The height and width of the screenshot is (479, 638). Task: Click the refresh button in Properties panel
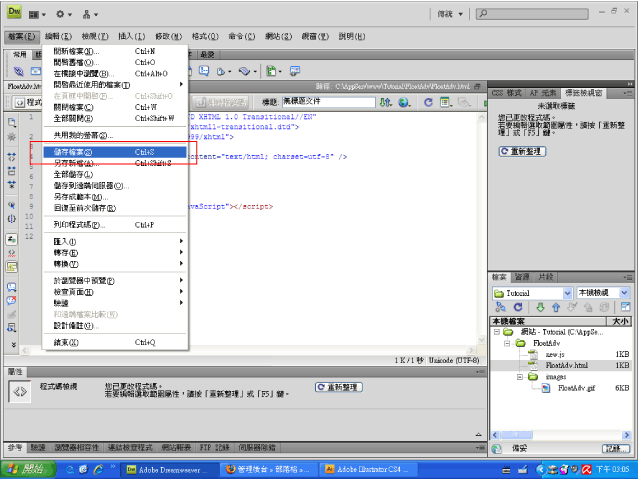point(339,387)
